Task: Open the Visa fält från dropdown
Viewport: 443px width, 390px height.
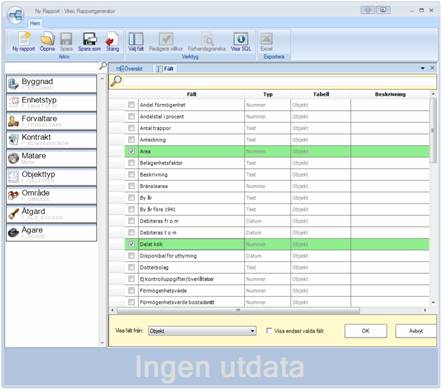Action: pos(202,331)
